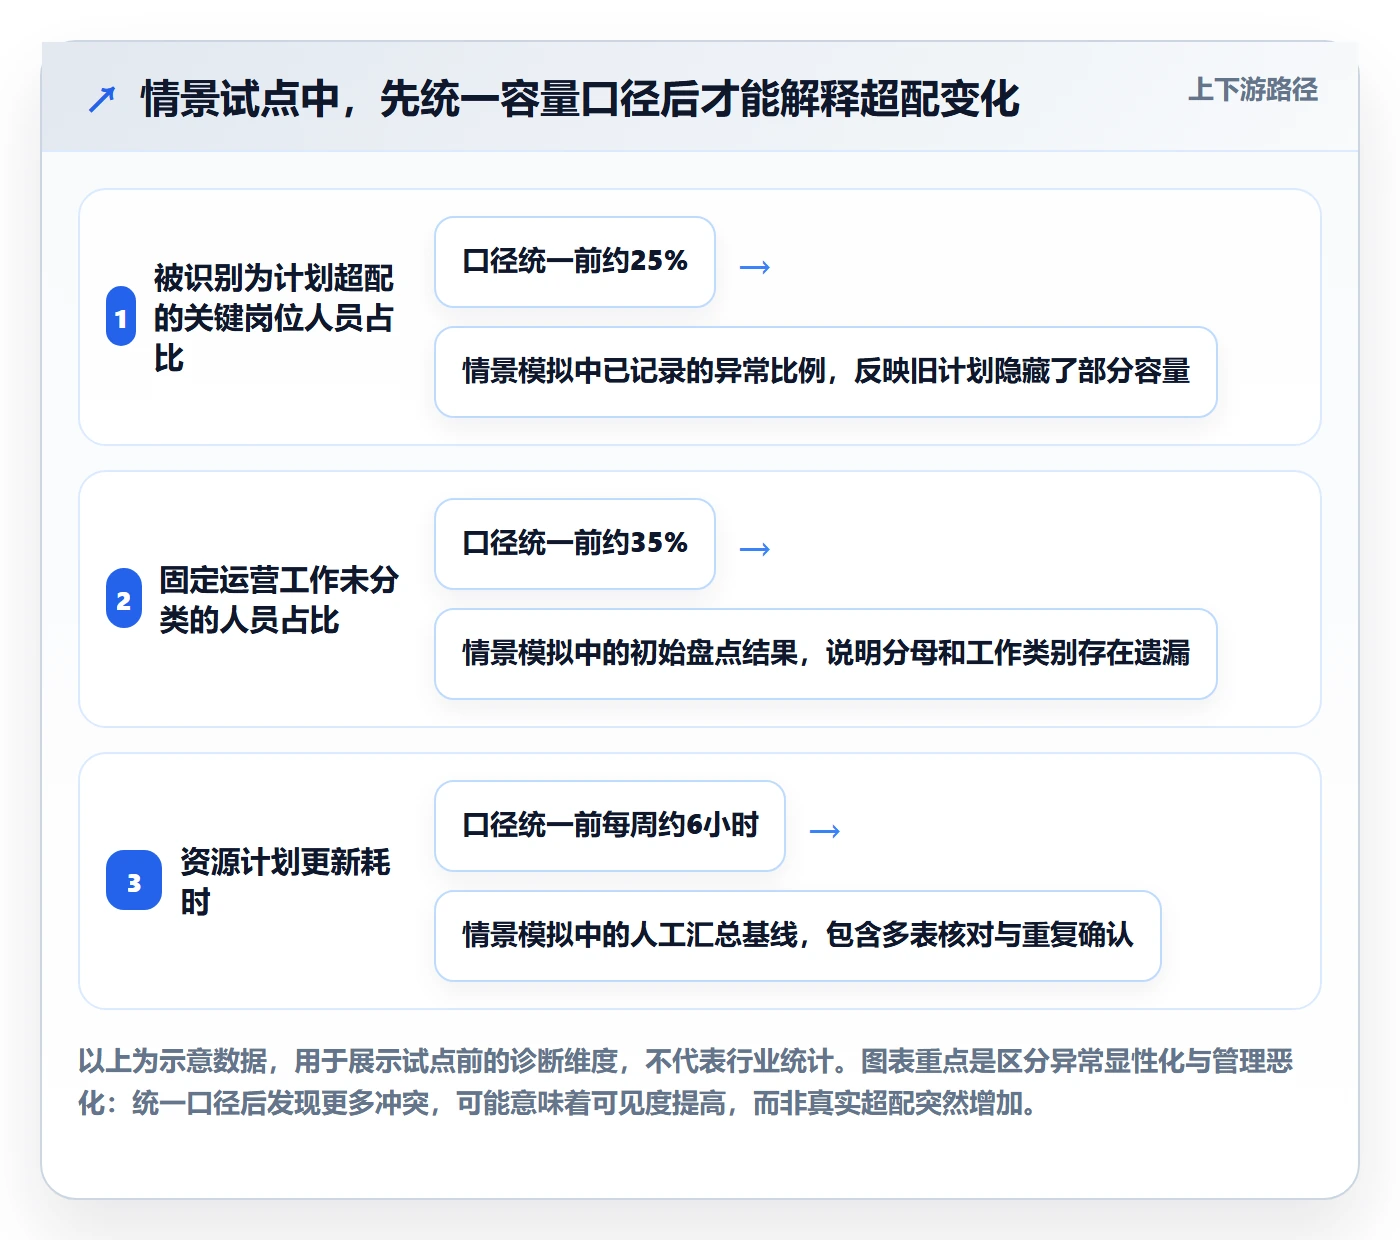This screenshot has width=1400, height=1240.
Task: Select the number 1 badge
Action: tap(121, 316)
